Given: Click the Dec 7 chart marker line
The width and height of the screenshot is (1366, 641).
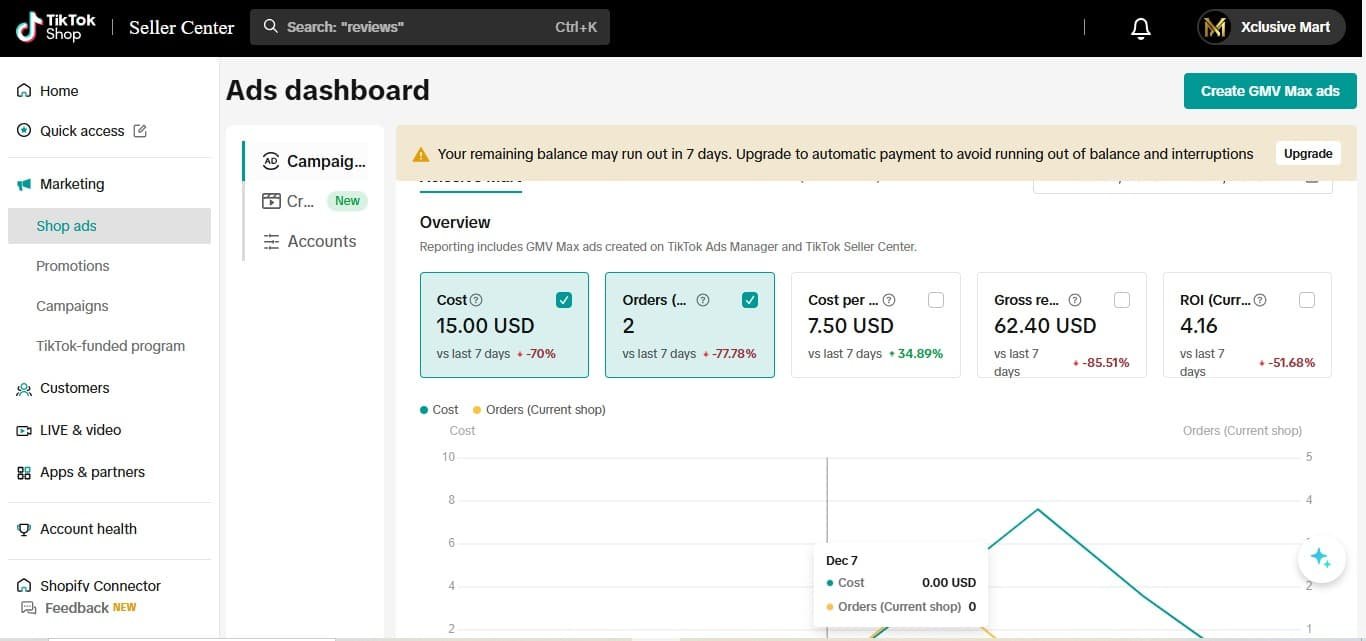Looking at the screenshot, I should pos(827,500).
